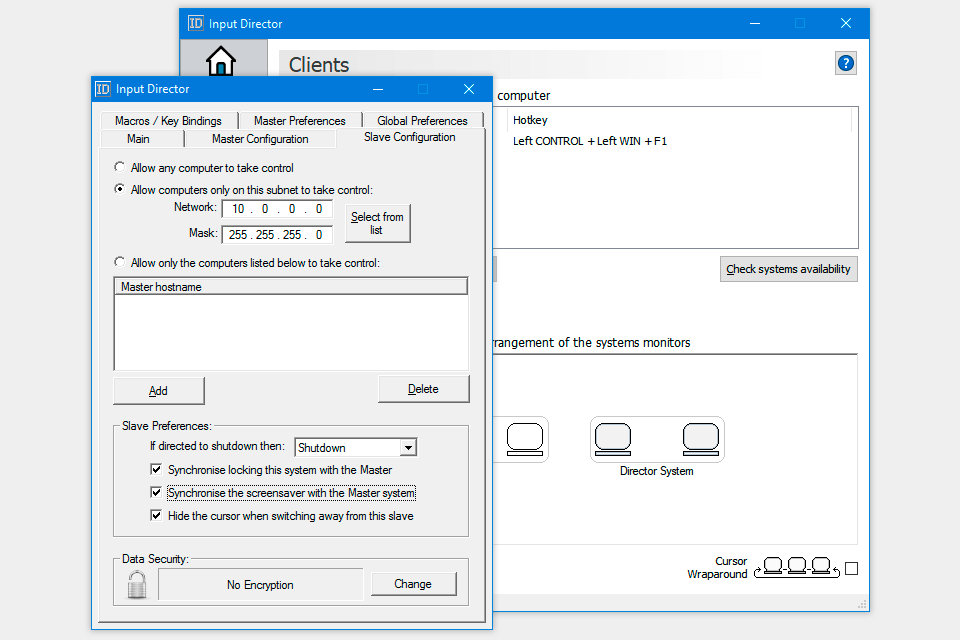Select the Director System left monitor icon
The image size is (960, 640).
coord(613,439)
